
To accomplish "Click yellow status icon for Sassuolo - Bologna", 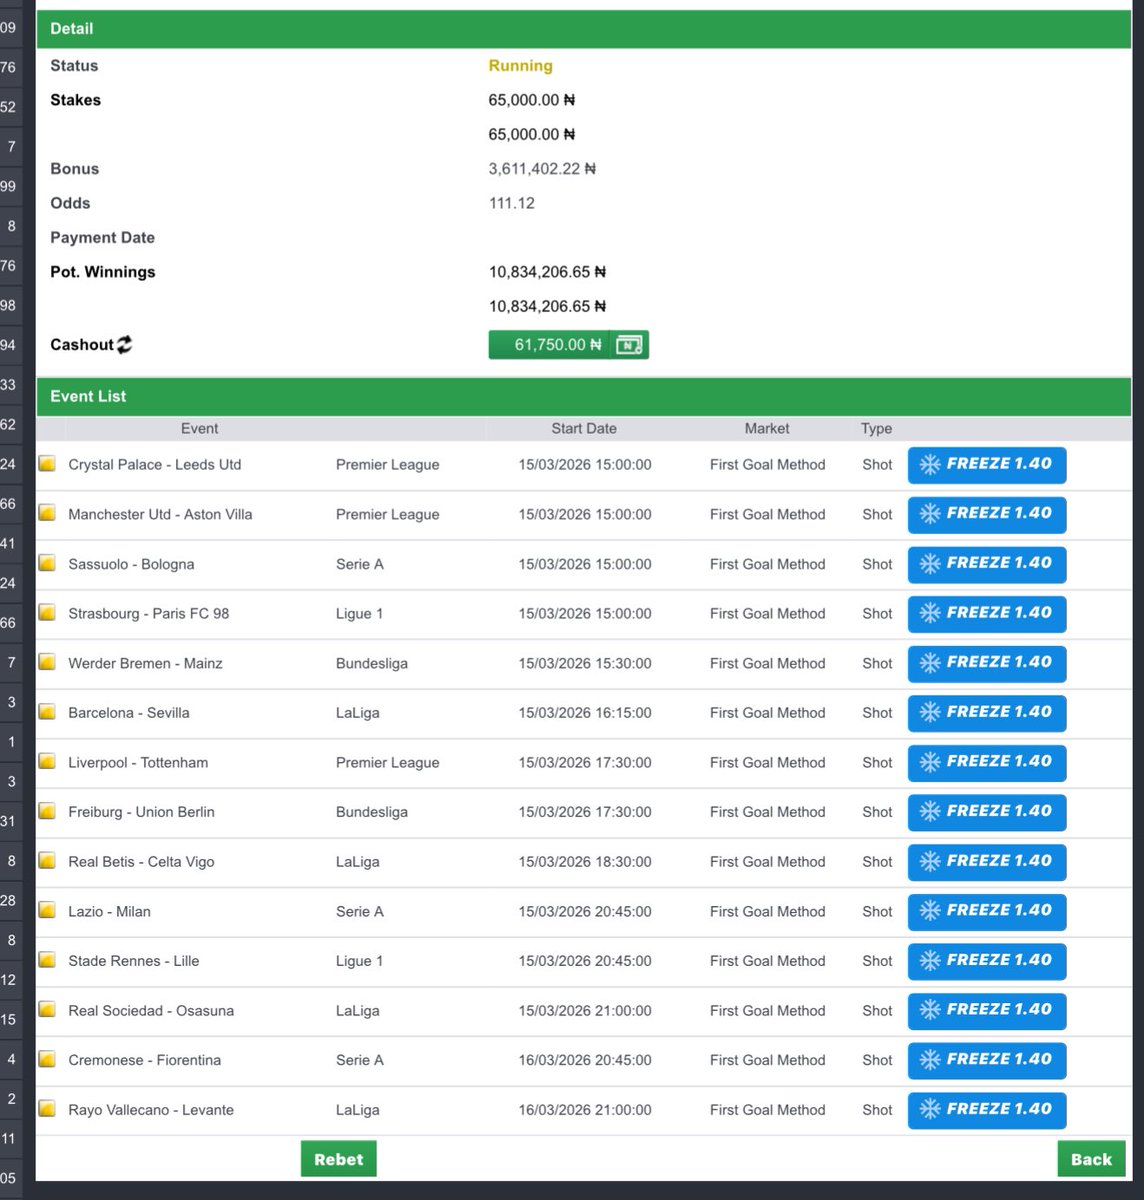I will point(47,563).
